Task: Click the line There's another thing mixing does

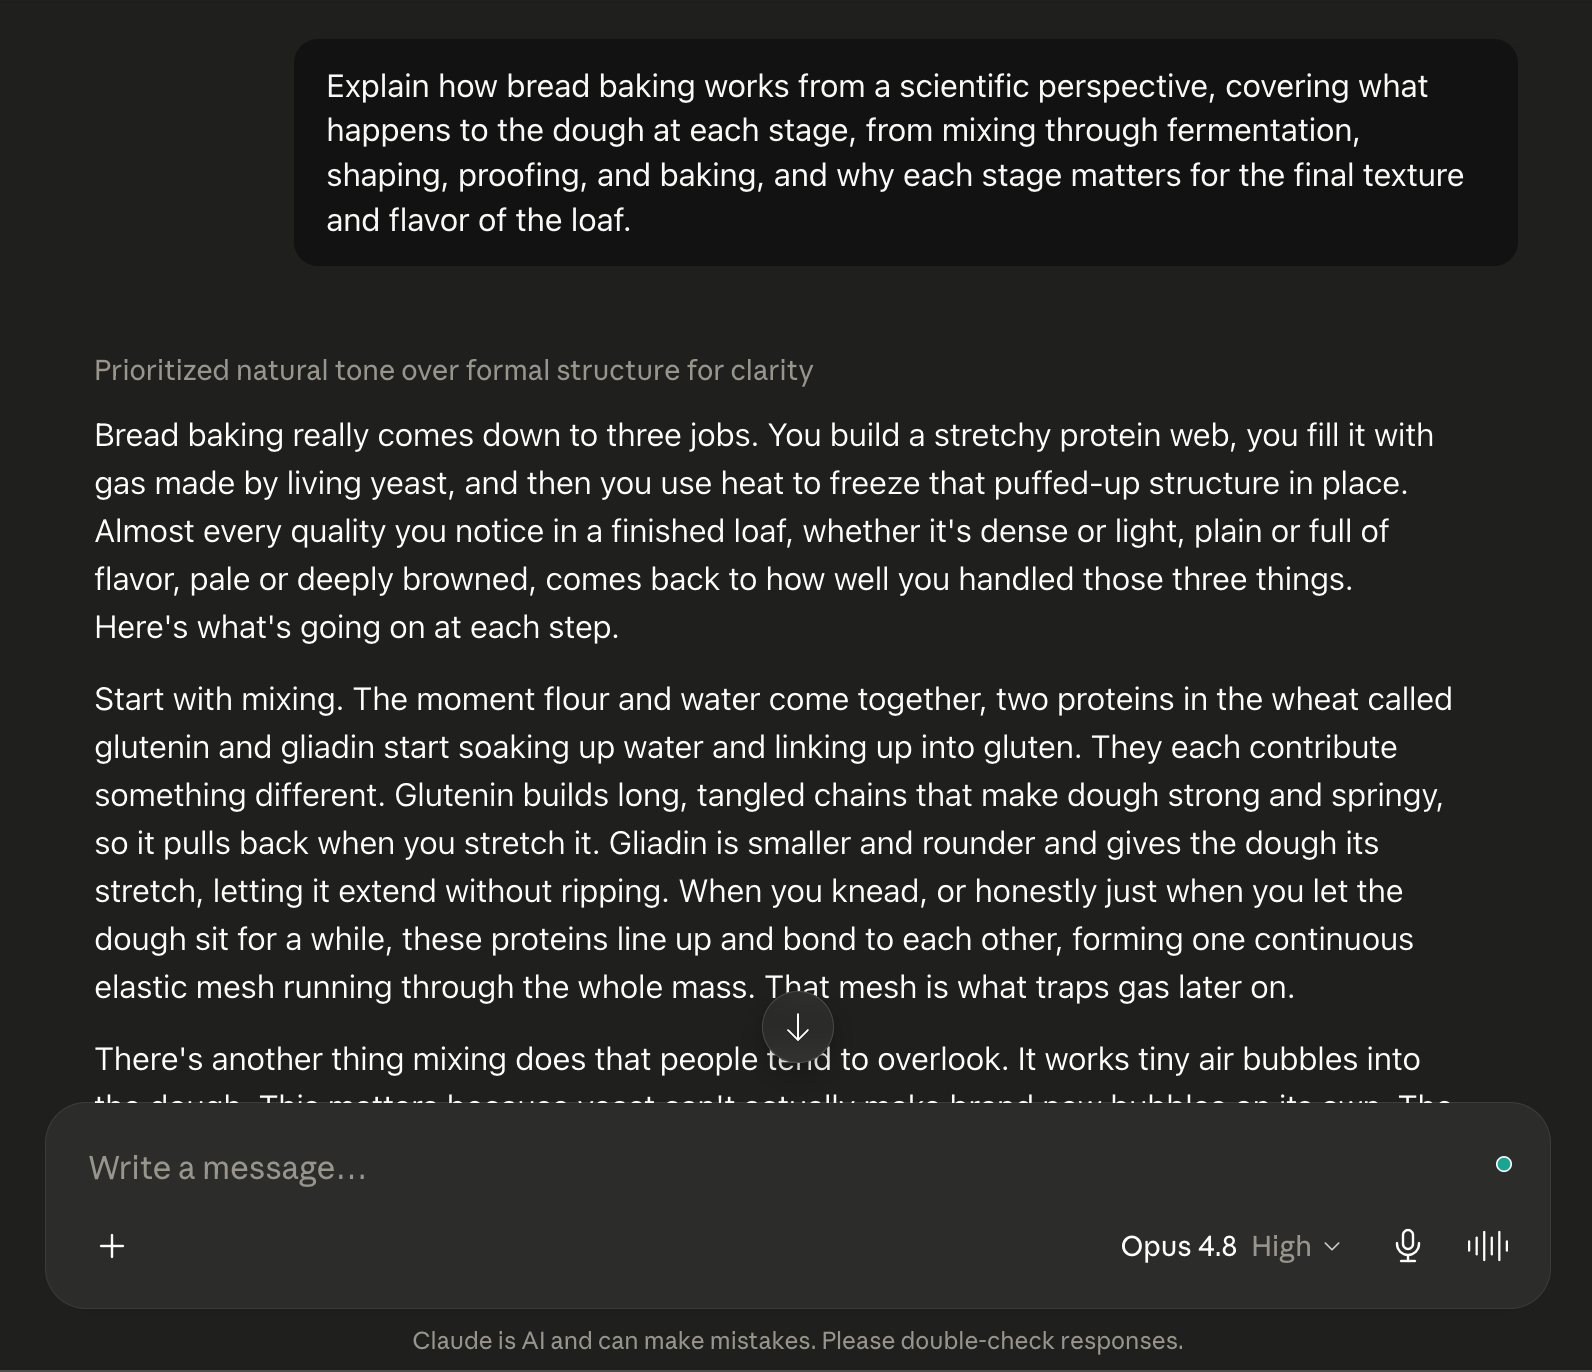Action: coord(757,1059)
